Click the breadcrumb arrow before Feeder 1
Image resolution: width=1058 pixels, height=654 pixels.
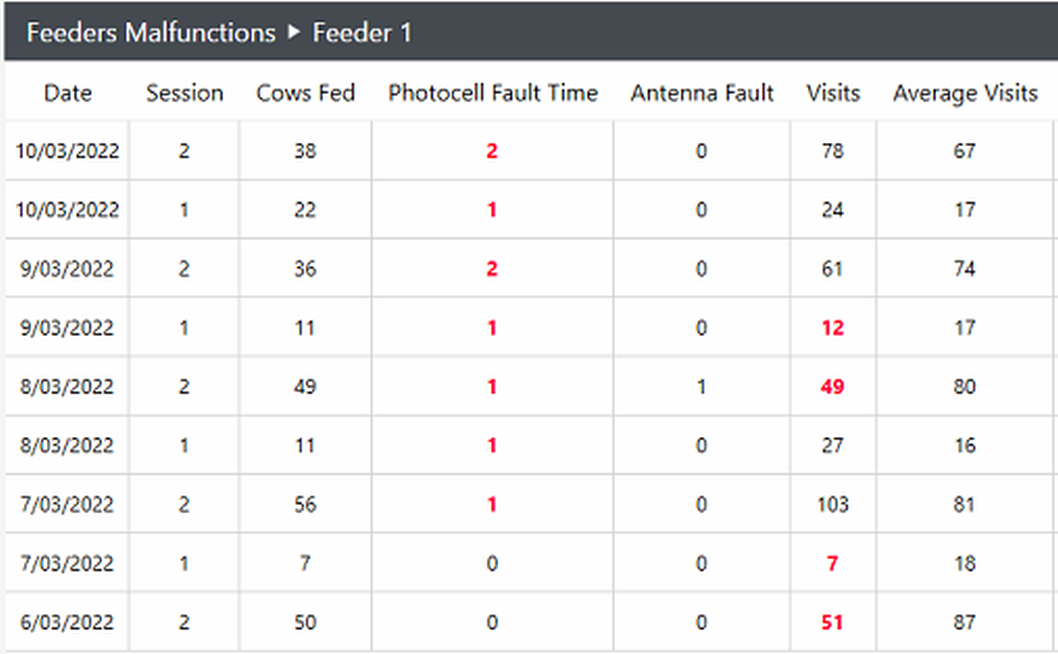coord(293,33)
